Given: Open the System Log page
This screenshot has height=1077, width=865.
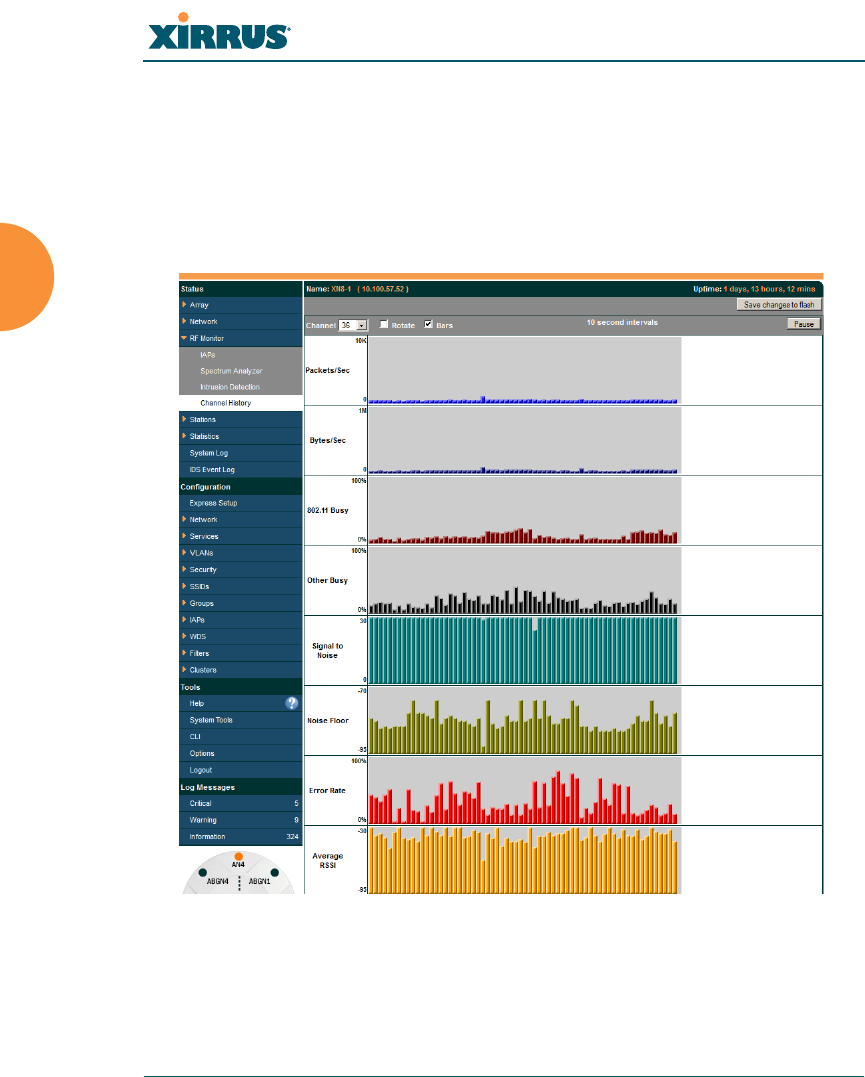Looking at the screenshot, I should pyautogui.click(x=240, y=453).
